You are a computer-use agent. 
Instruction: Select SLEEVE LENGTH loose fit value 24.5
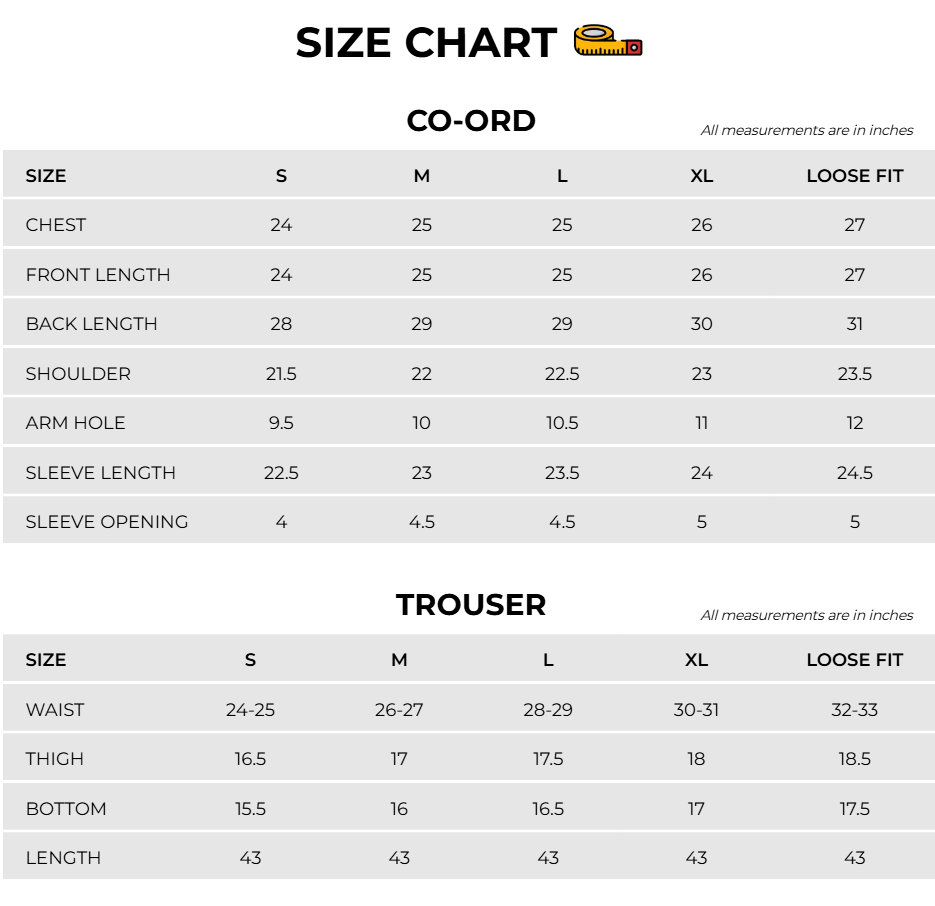click(854, 472)
